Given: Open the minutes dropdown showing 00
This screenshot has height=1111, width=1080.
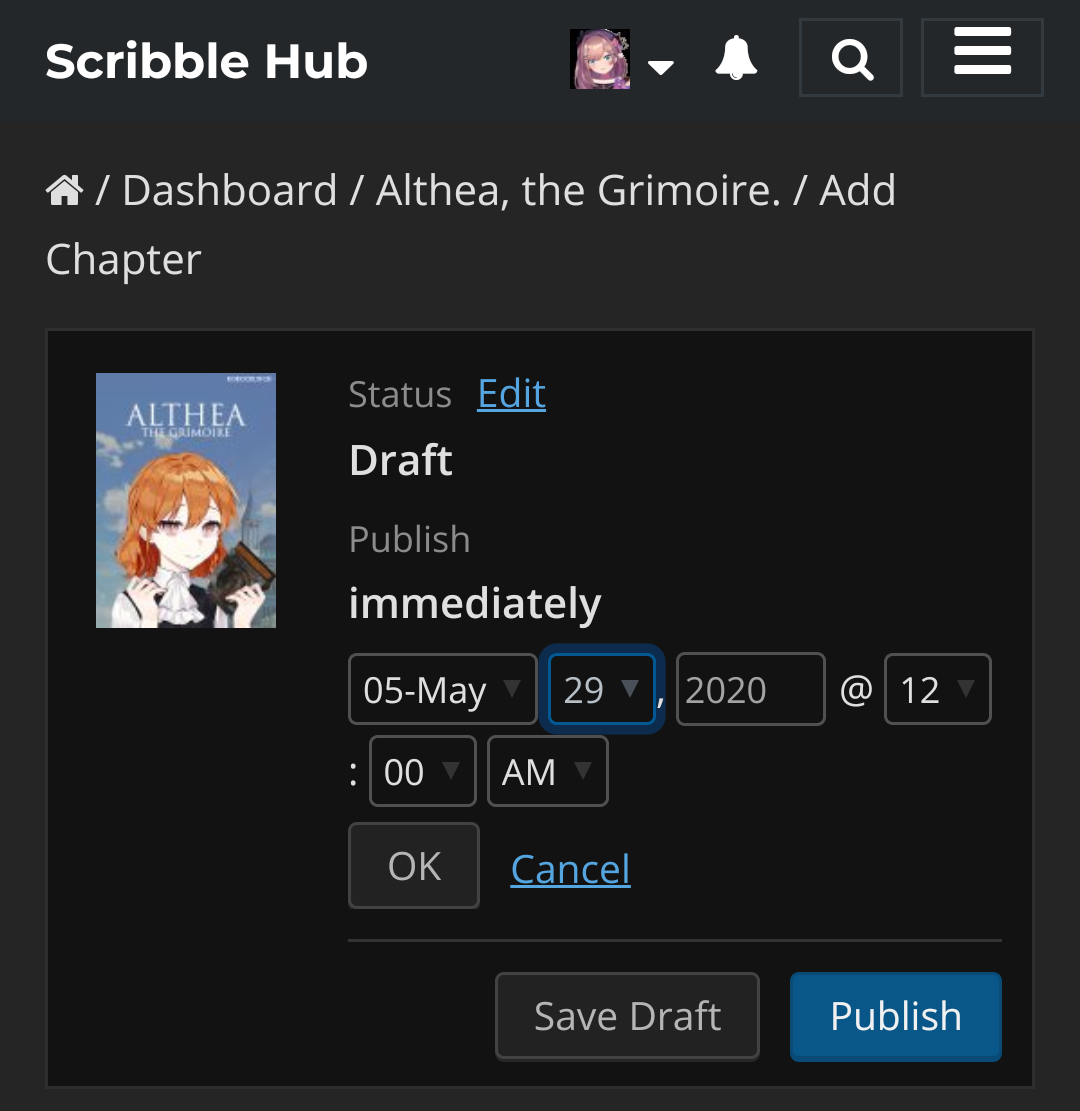Looking at the screenshot, I should (x=422, y=770).
